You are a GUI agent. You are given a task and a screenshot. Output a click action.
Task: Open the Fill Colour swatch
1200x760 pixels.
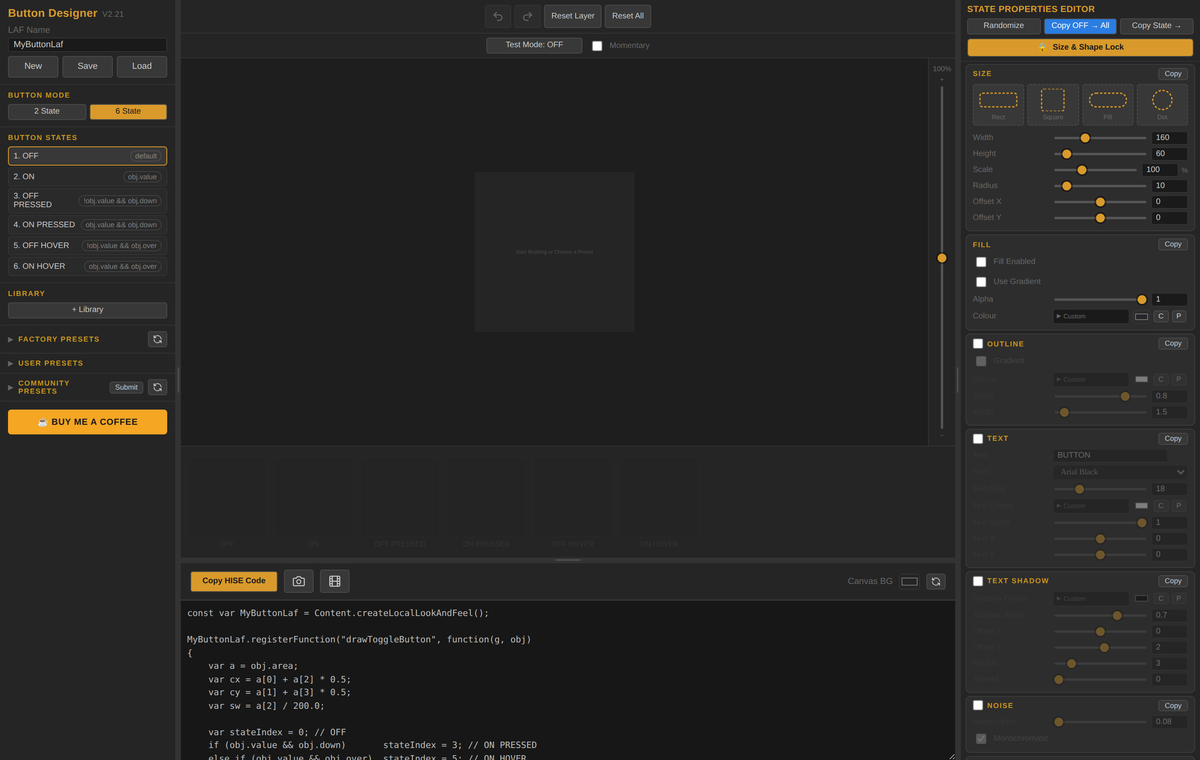click(x=1141, y=316)
